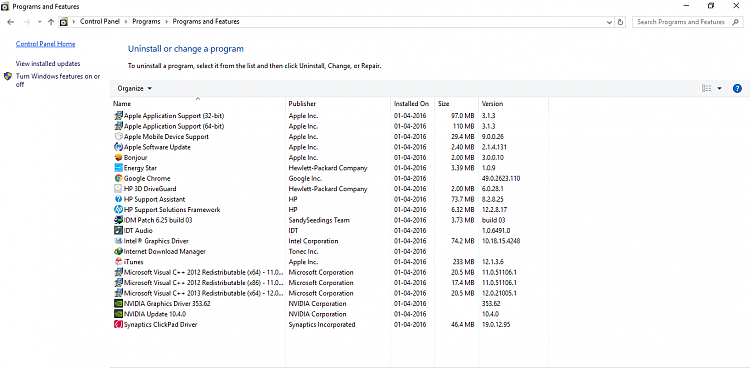750x368 pixels.
Task: Click the refresh button beside address bar
Action: tap(621, 22)
